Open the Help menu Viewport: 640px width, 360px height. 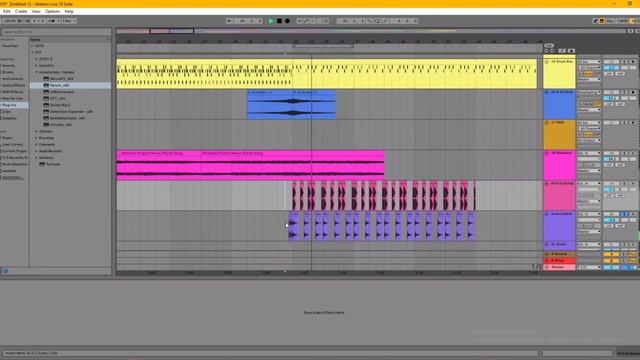click(69, 11)
